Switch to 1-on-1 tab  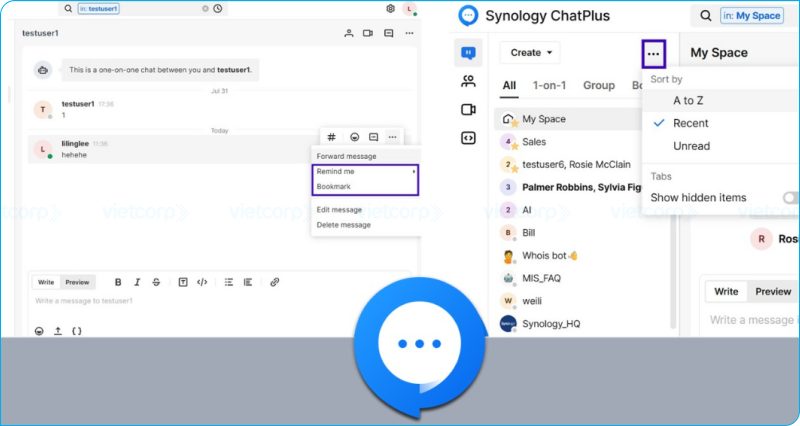[549, 85]
